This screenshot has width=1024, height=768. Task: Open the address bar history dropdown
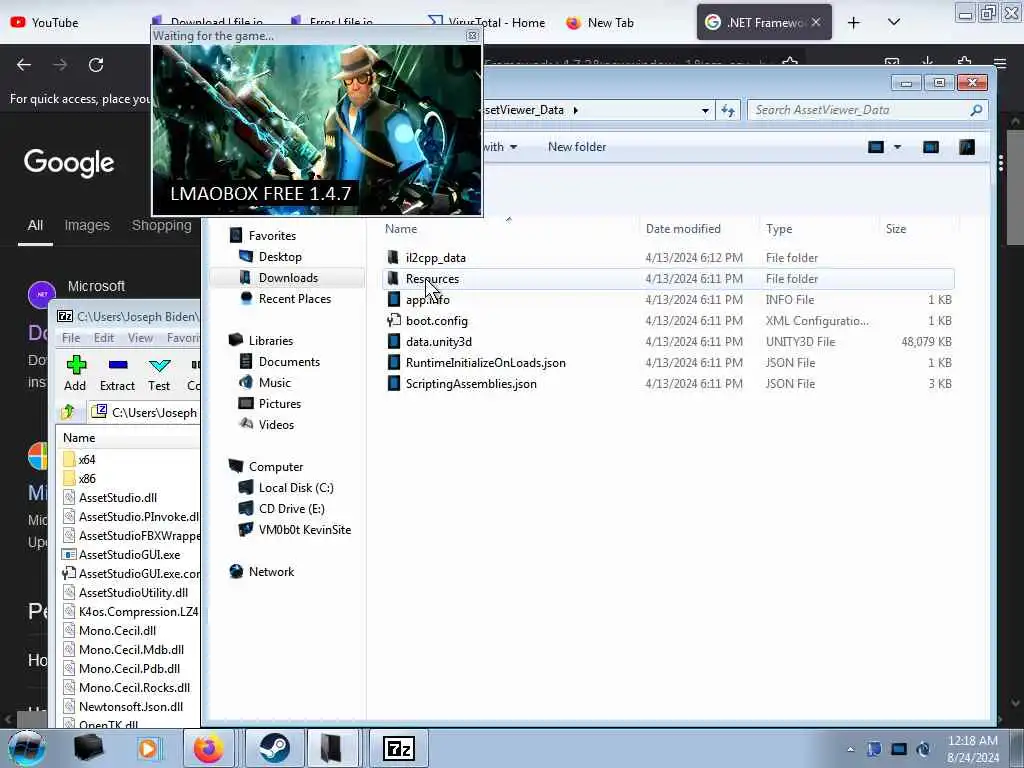point(705,110)
